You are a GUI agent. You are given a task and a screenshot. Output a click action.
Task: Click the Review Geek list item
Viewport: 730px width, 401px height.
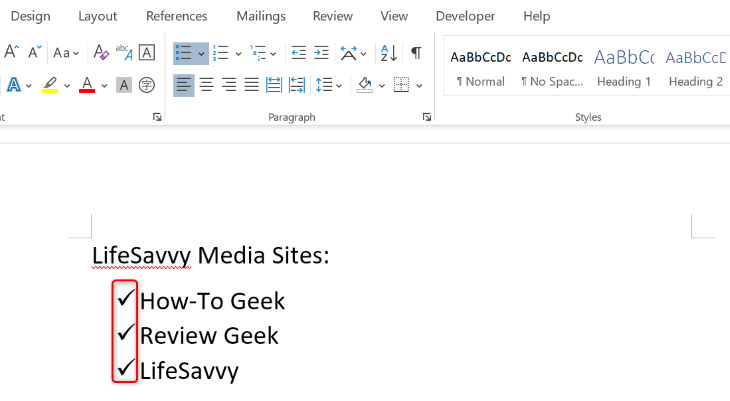[209, 336]
